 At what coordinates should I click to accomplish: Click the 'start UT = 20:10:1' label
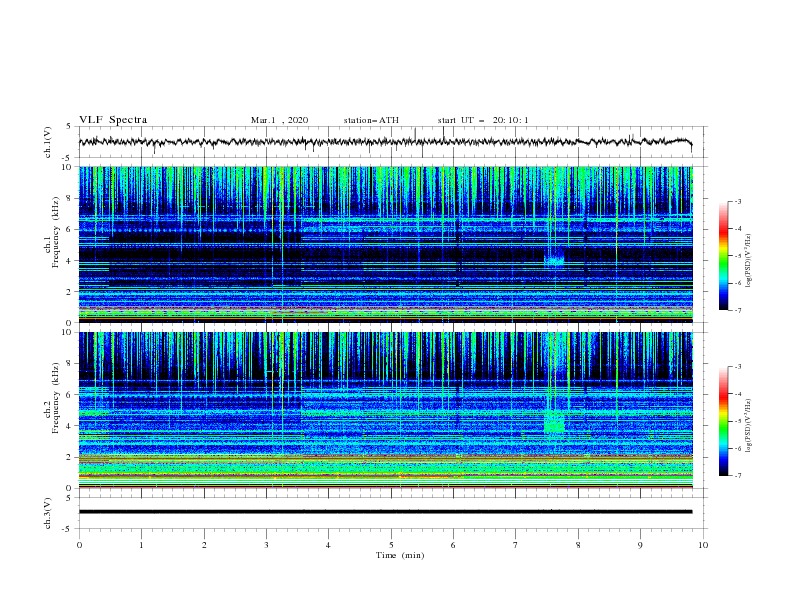click(483, 120)
